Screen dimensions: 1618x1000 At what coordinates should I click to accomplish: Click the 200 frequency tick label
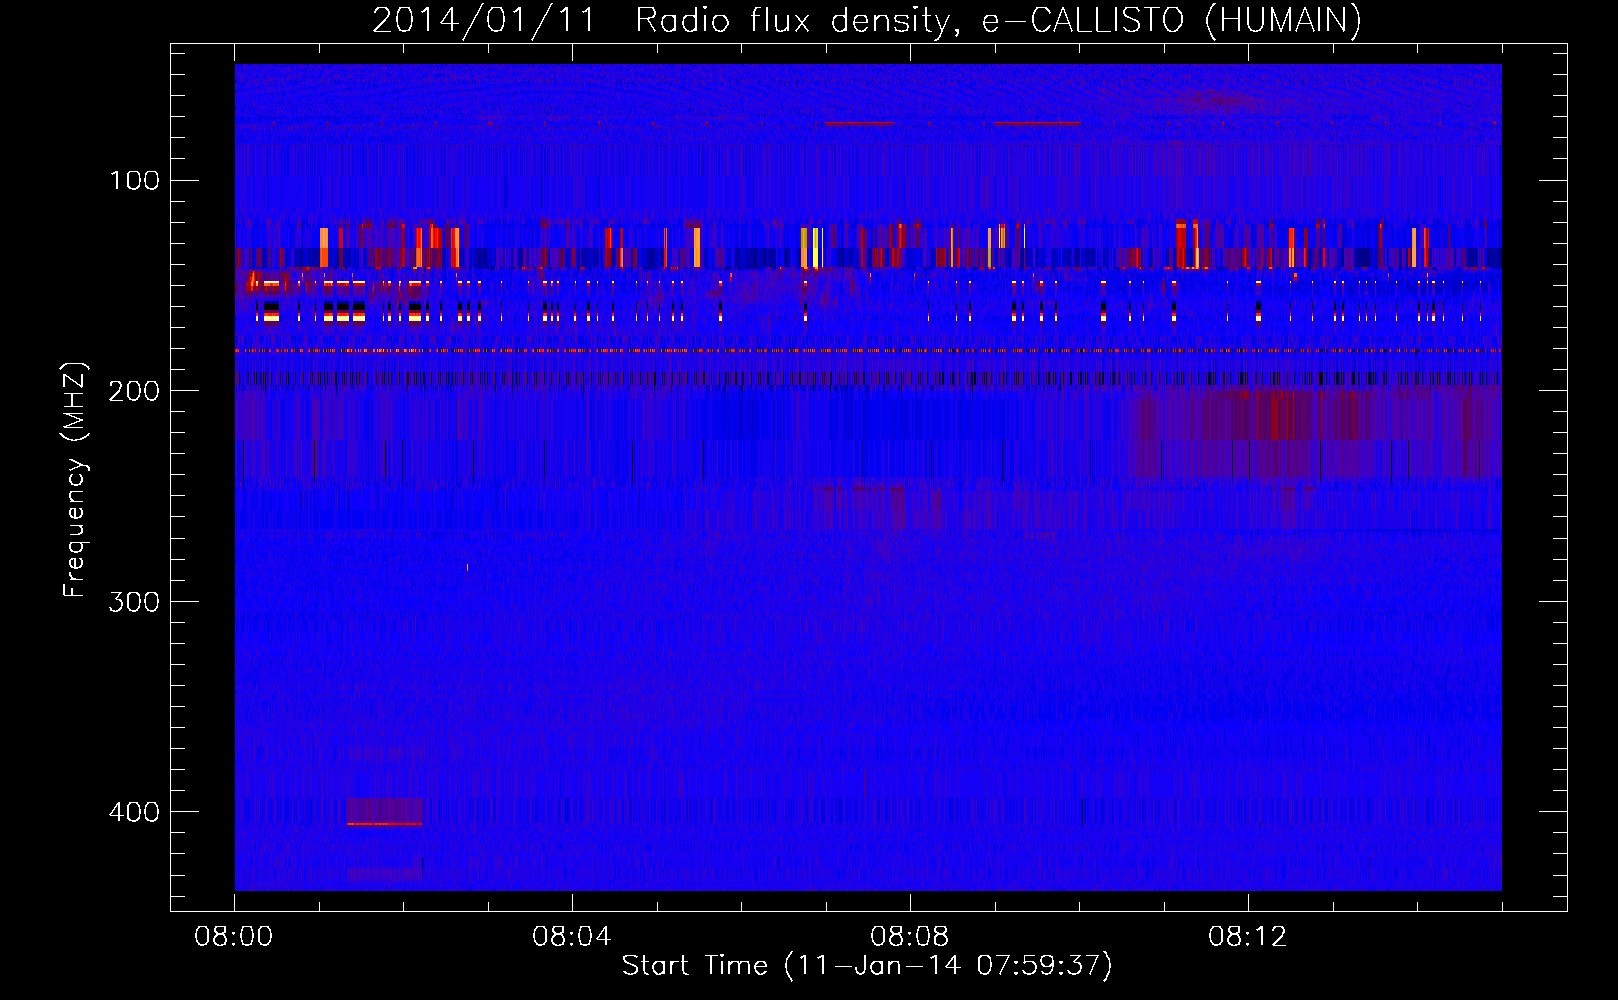(x=135, y=391)
